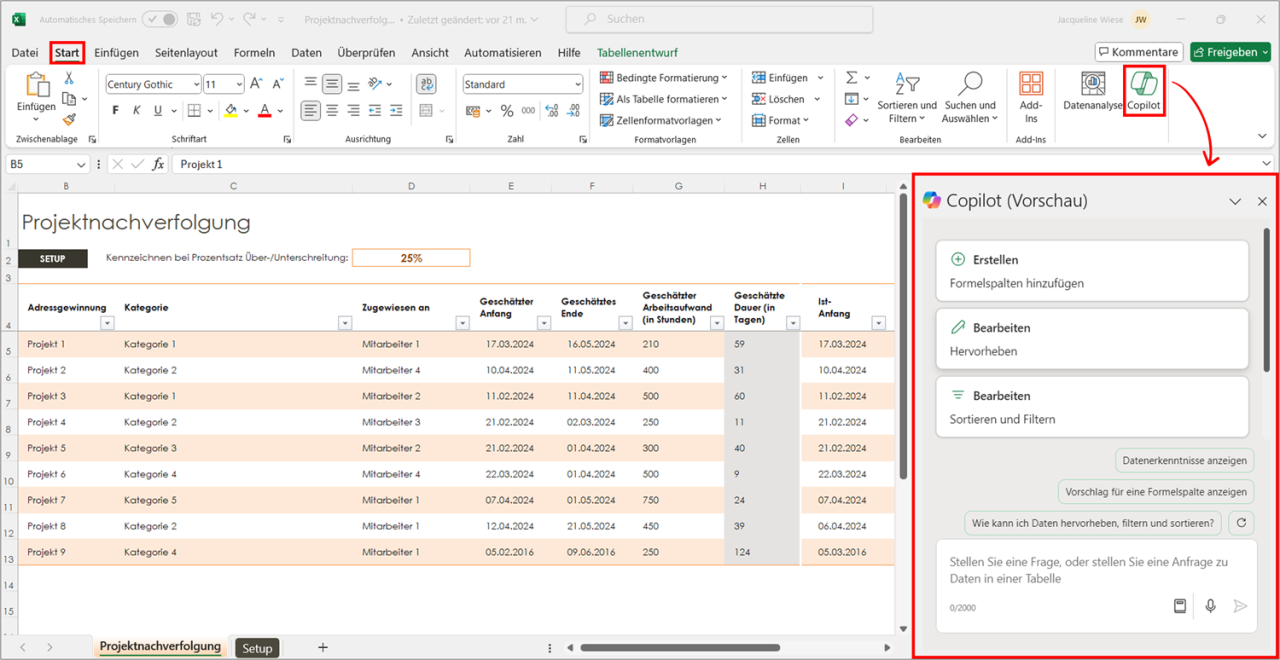Click Datenerkenntnisse anzeigen suggestion
This screenshot has height=660, width=1280.
click(x=1184, y=460)
